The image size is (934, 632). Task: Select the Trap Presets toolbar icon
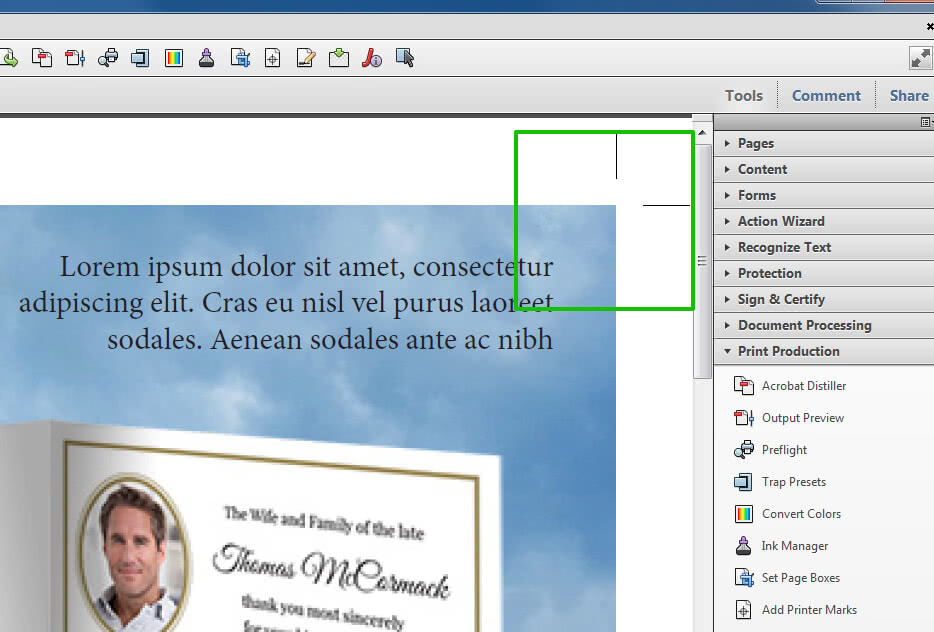[x=141, y=58]
